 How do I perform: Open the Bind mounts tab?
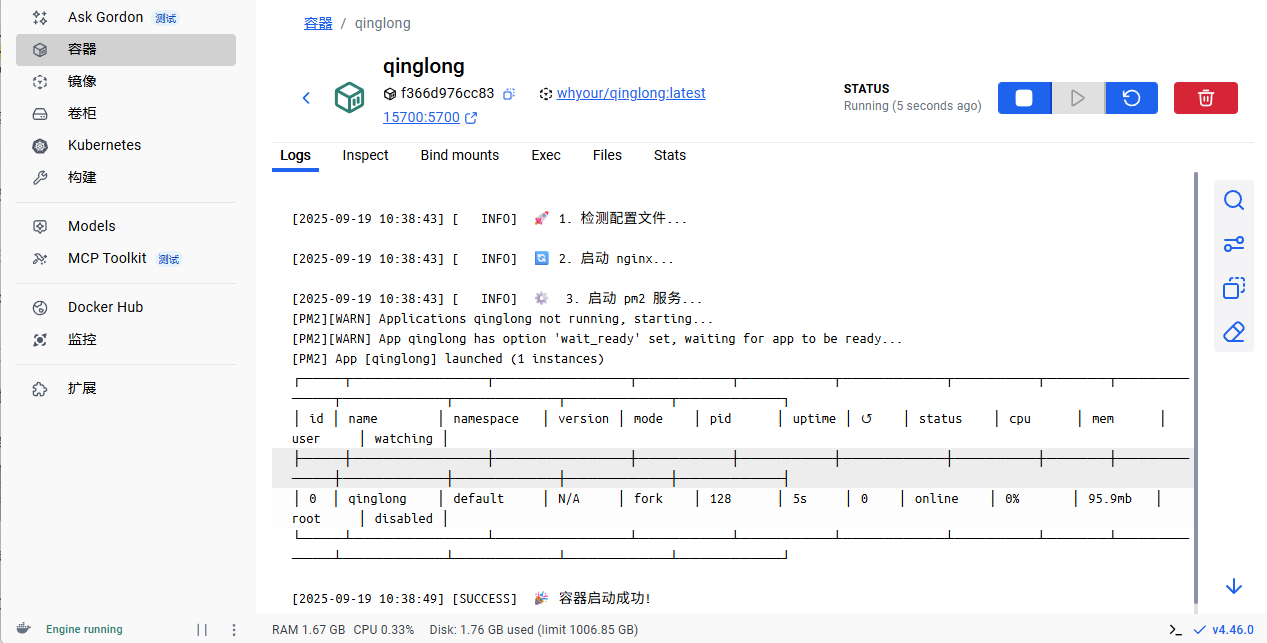(459, 155)
